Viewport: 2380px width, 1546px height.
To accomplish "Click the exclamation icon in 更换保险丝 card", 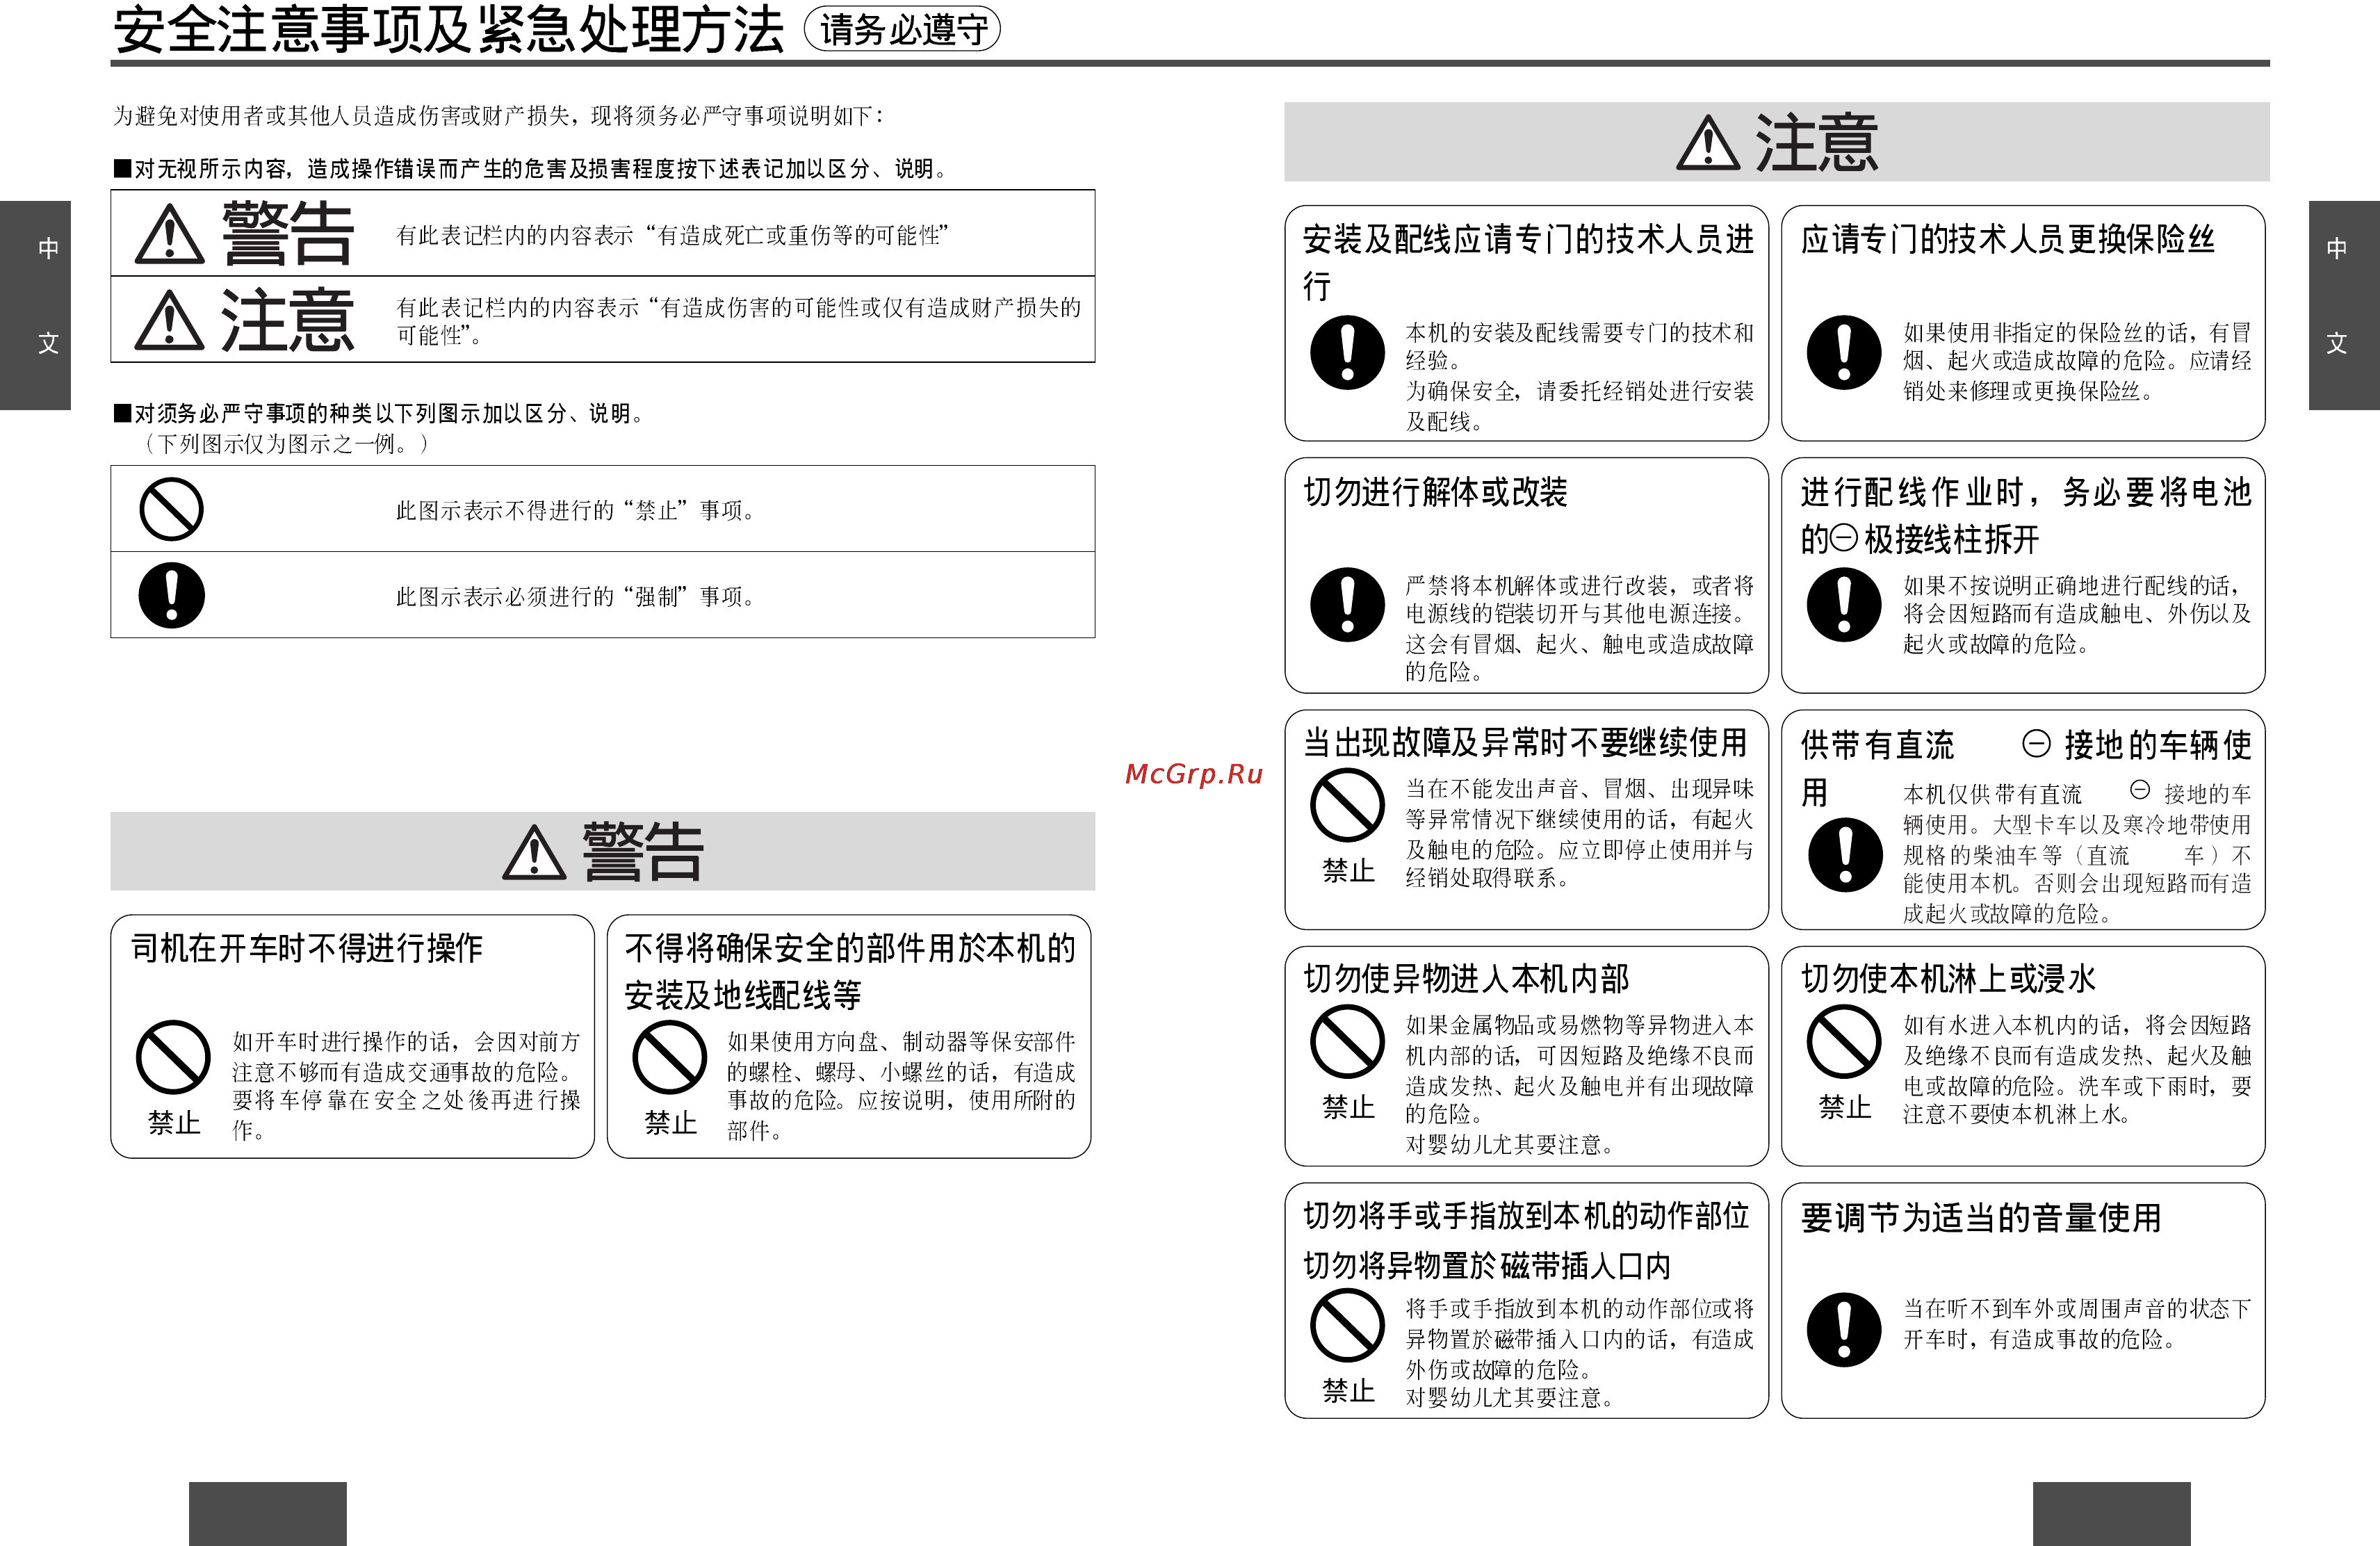I will pyautogui.click(x=1844, y=352).
